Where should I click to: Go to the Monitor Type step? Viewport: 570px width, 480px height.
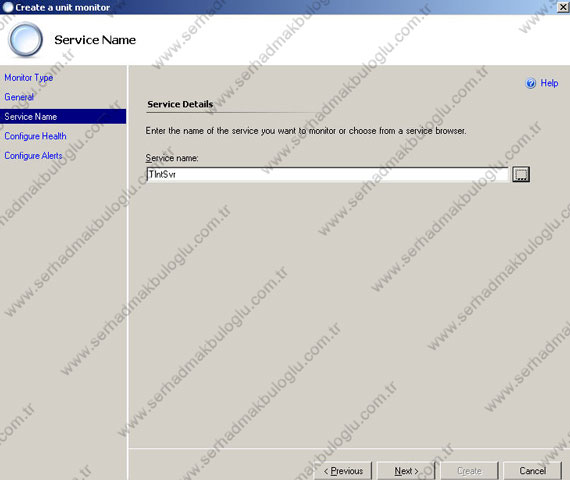tap(29, 77)
